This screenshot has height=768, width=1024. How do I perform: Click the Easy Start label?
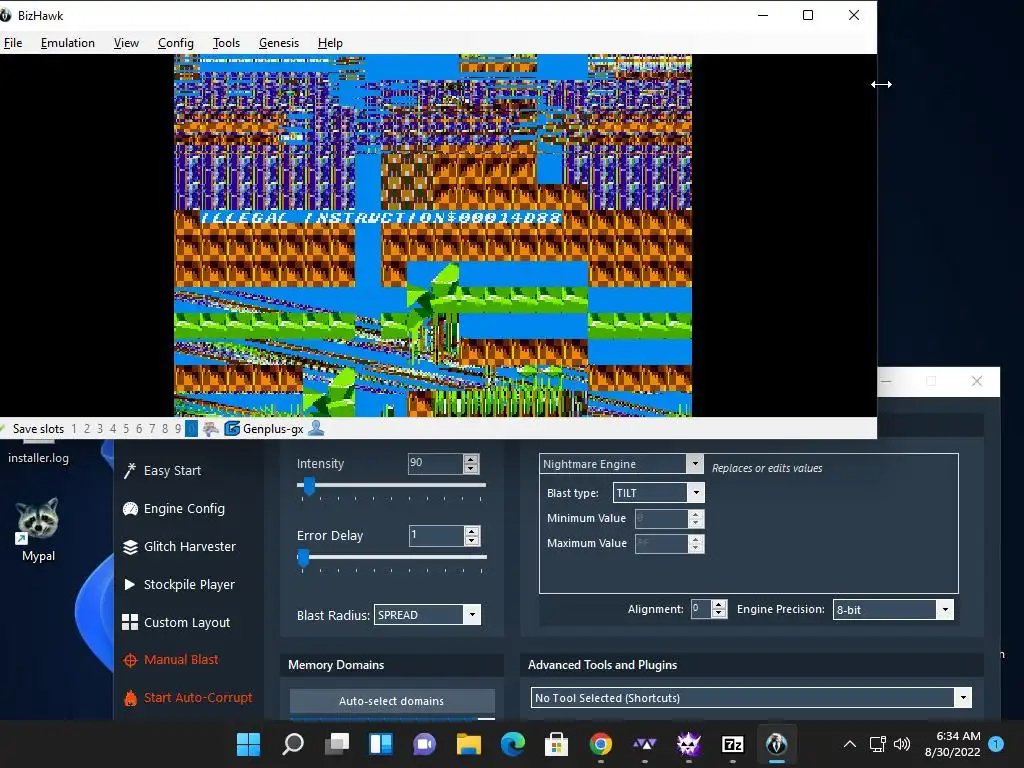[172, 470]
